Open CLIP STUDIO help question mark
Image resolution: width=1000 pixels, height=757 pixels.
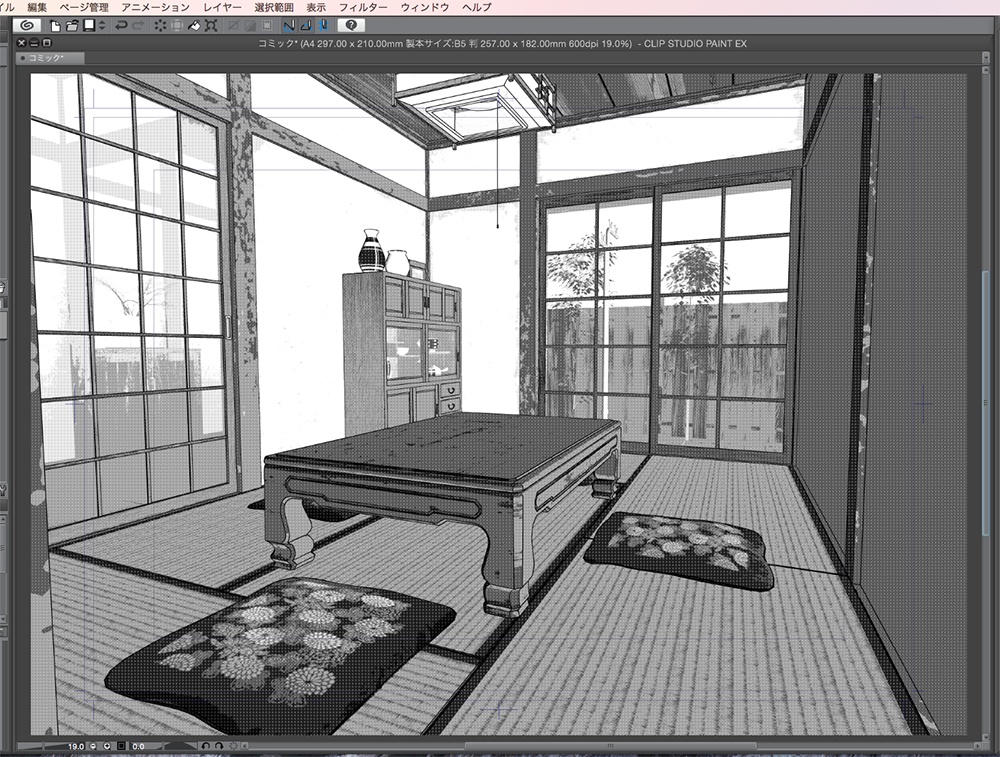click(x=351, y=26)
